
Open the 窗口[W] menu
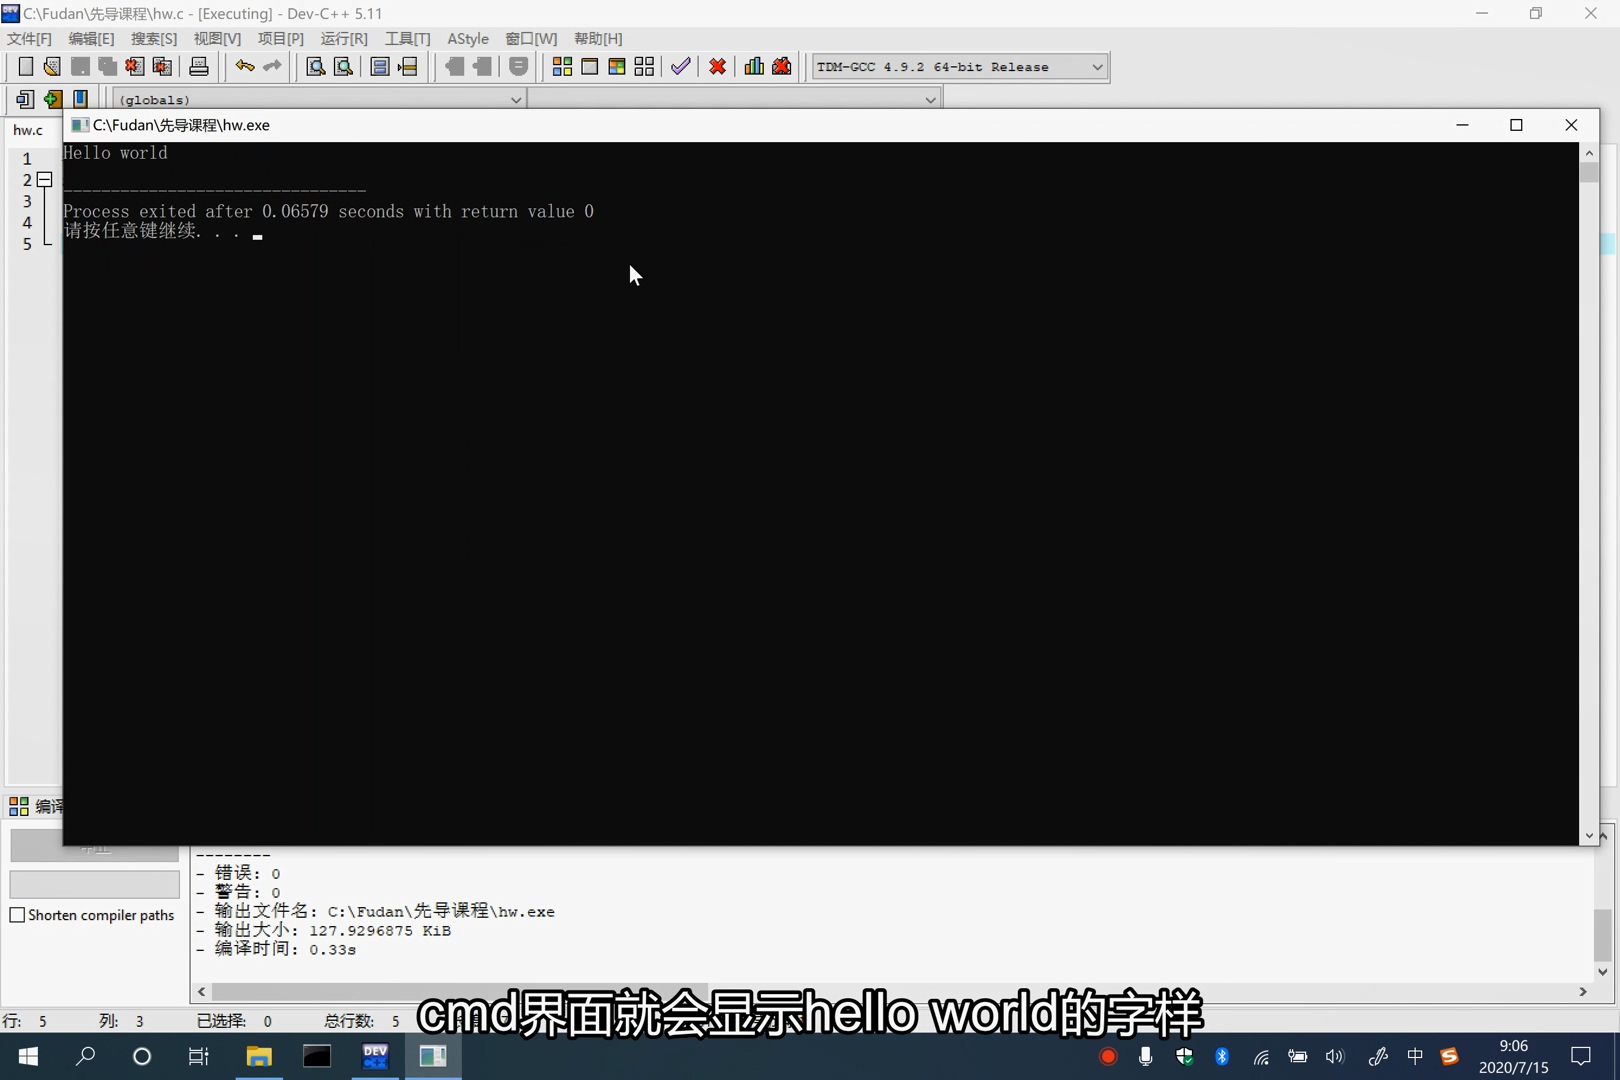coord(531,38)
